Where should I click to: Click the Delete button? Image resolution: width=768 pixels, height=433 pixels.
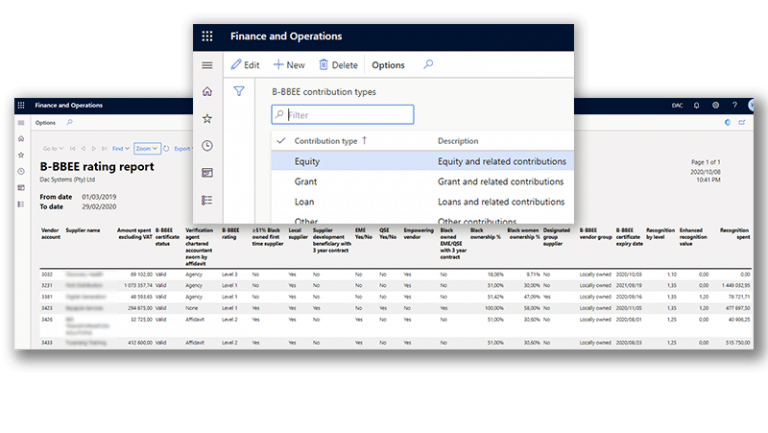pyautogui.click(x=338, y=65)
